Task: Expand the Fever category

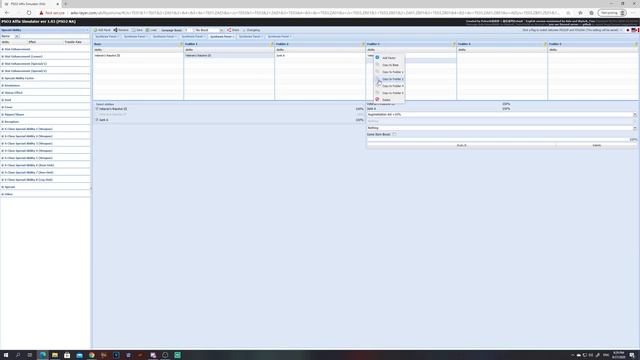Action: tap(45, 107)
